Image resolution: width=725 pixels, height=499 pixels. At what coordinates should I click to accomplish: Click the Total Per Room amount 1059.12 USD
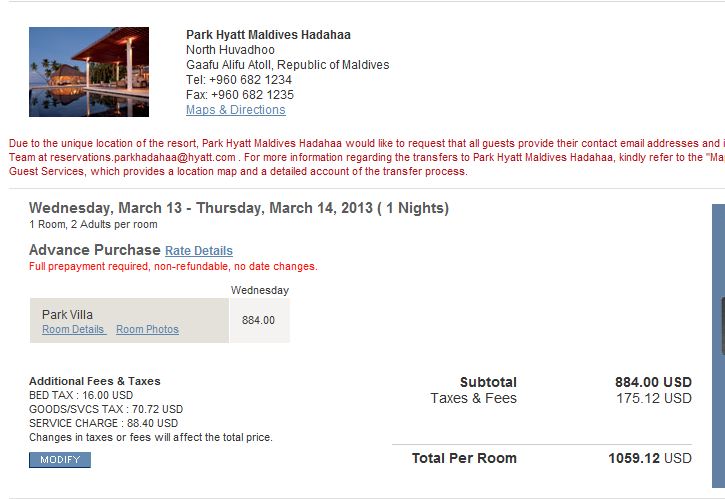[649, 458]
